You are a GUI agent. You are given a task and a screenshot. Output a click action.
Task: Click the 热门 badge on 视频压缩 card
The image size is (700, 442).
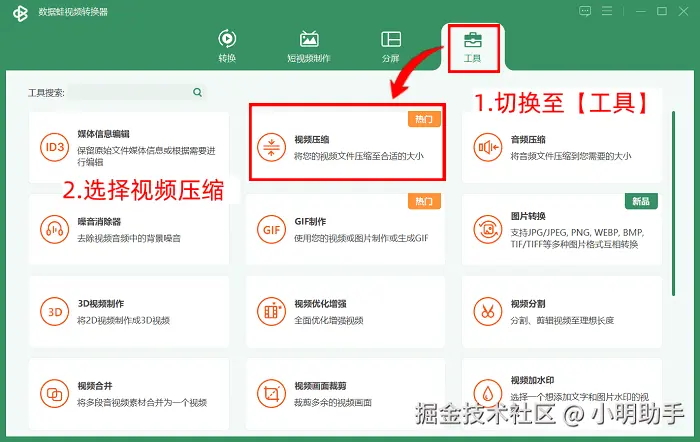[x=424, y=119]
